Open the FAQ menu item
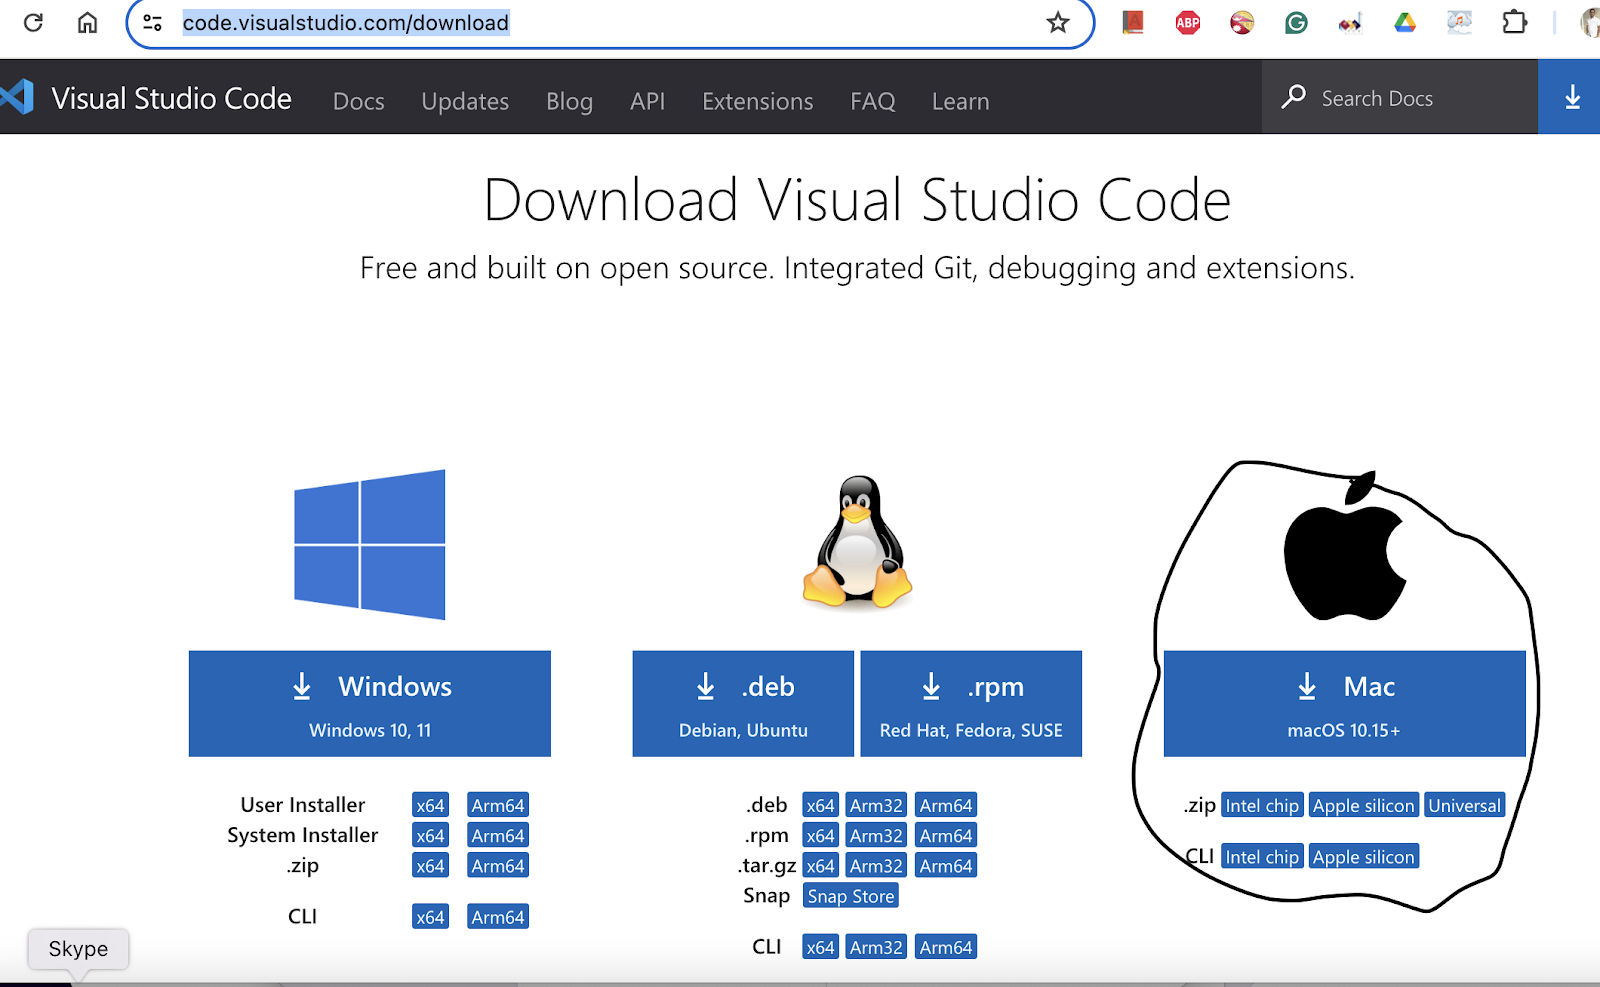Viewport: 1600px width, 987px height. (873, 101)
